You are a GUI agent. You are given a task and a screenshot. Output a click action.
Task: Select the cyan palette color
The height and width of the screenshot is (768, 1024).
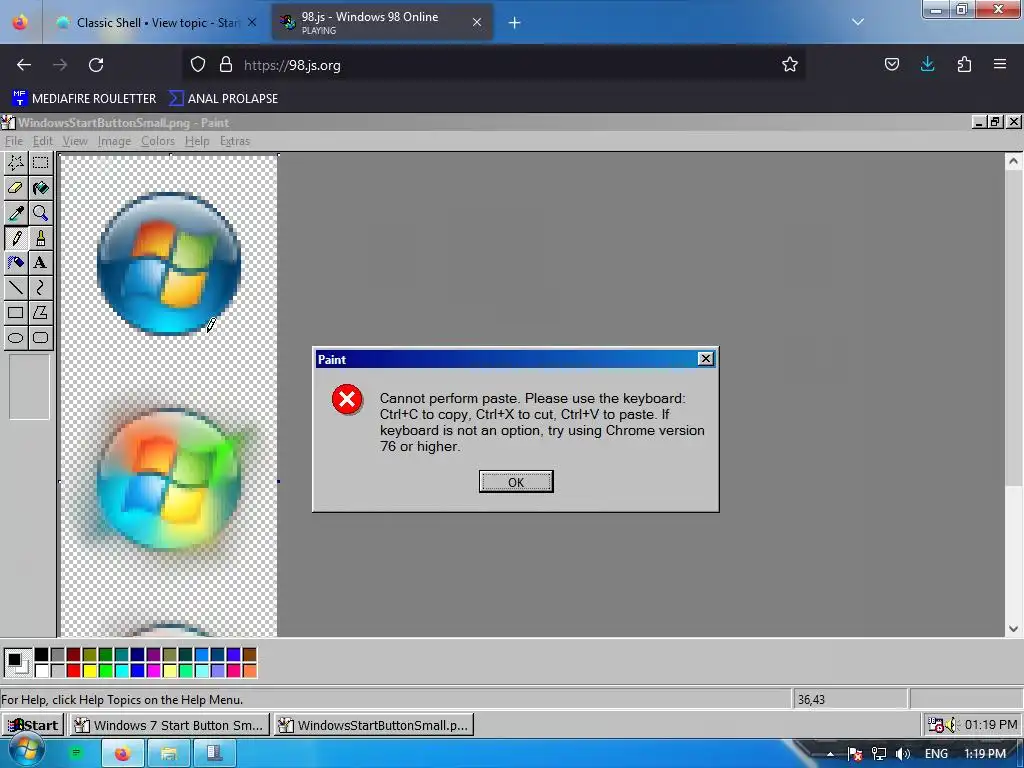[121, 670]
